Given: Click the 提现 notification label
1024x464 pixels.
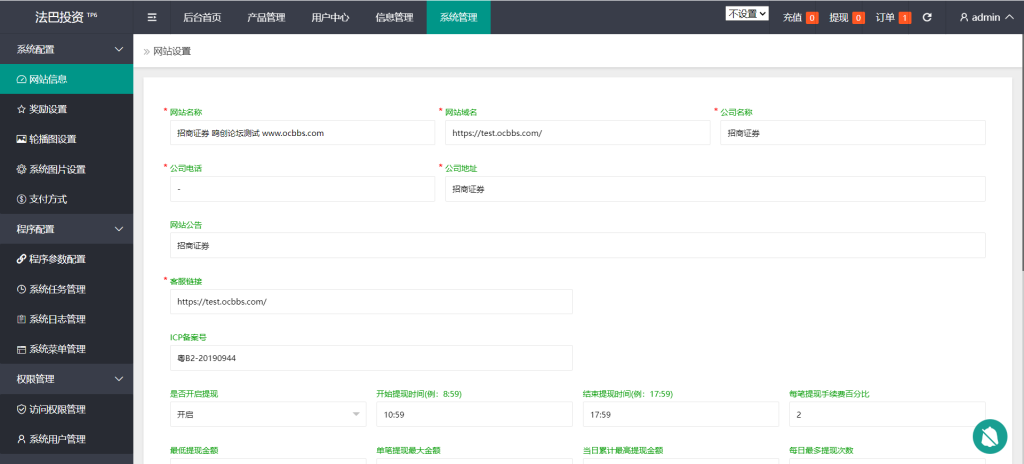Looking at the screenshot, I should pos(839,18).
